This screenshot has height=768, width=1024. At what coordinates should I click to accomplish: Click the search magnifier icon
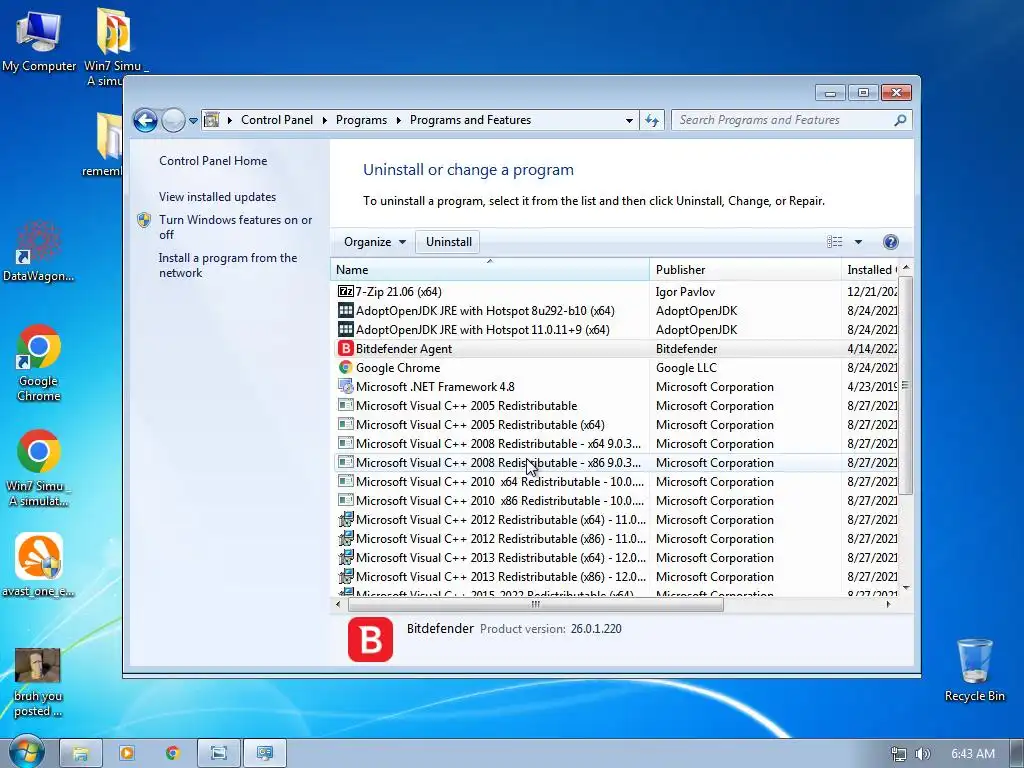click(x=900, y=120)
